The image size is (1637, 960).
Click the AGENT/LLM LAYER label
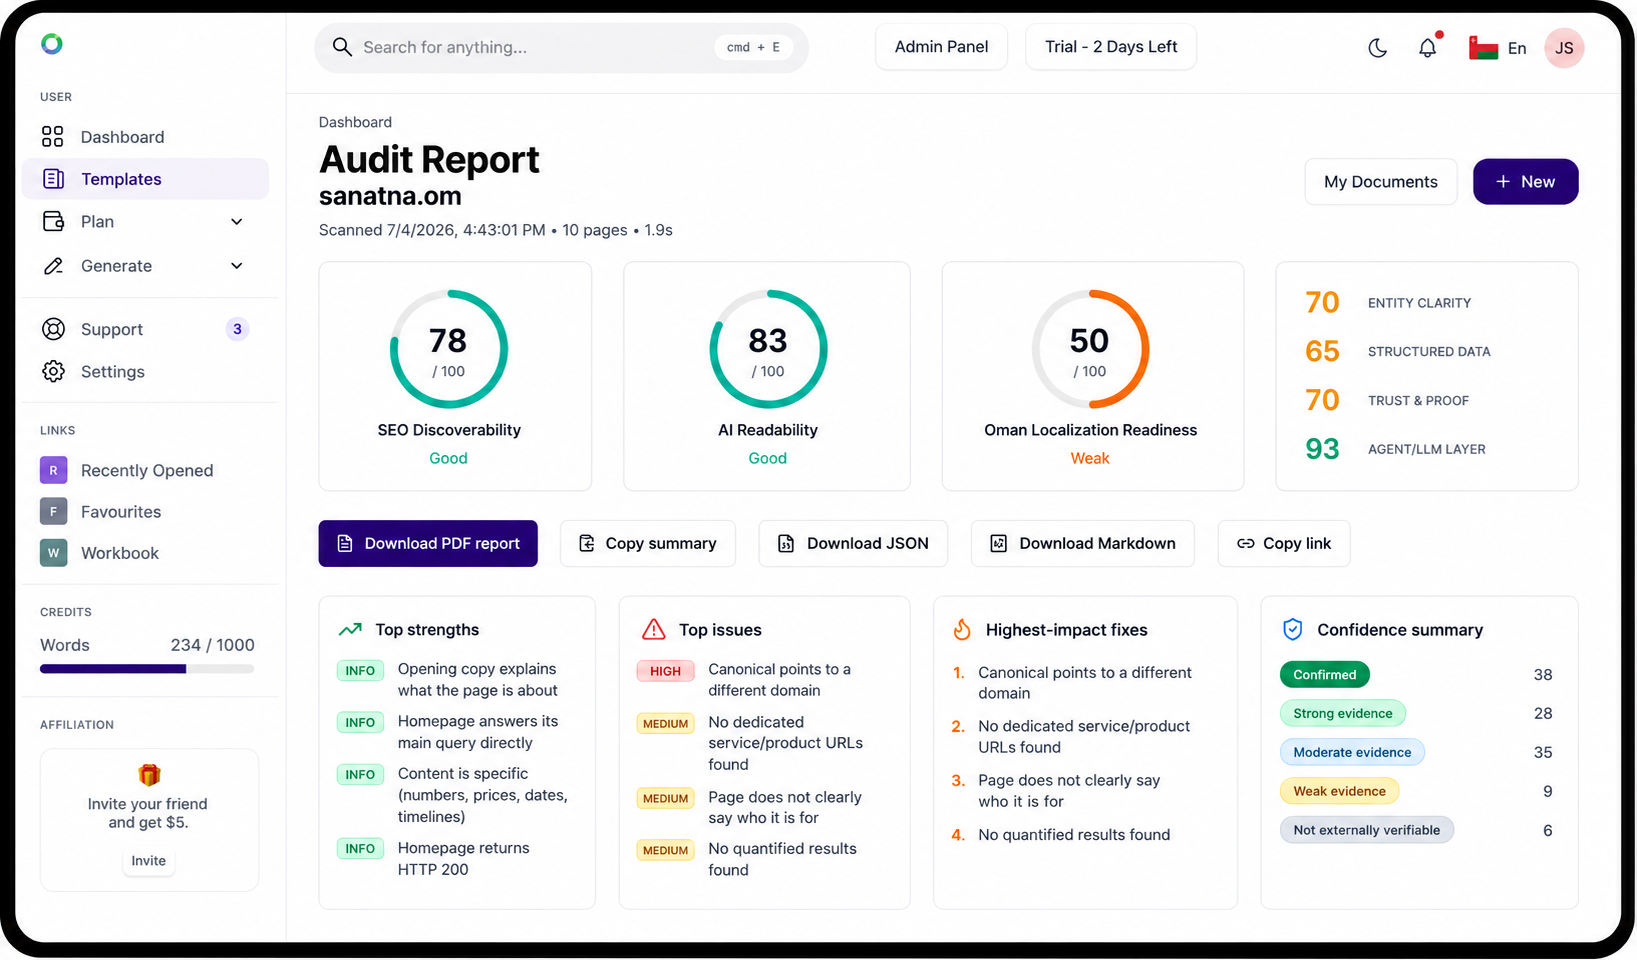(x=1426, y=449)
